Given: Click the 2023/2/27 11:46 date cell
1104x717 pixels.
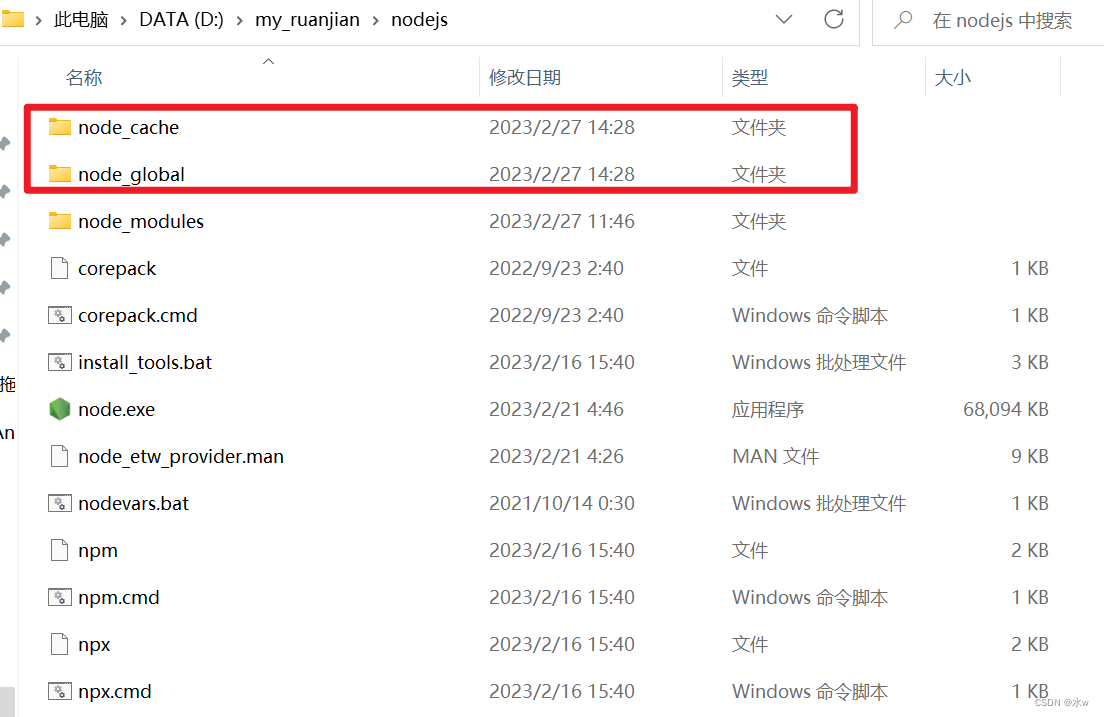Looking at the screenshot, I should [562, 221].
